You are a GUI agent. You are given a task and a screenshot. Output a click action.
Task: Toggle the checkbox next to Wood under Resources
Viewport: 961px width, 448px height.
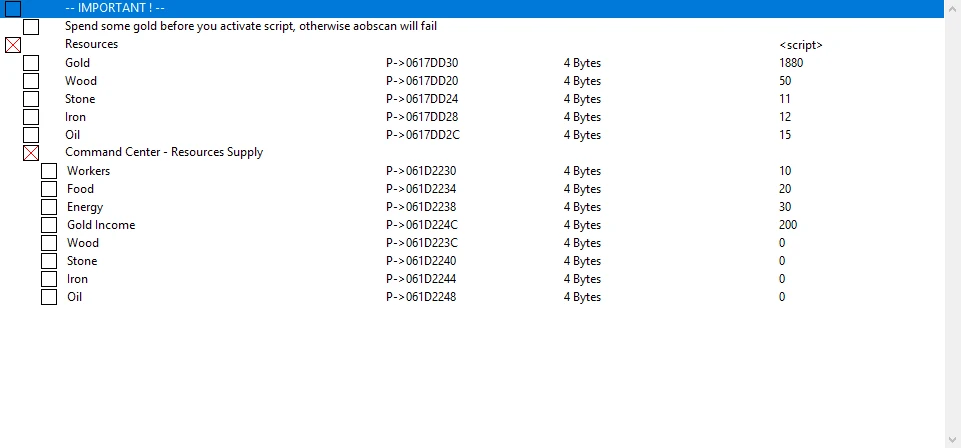(x=31, y=81)
